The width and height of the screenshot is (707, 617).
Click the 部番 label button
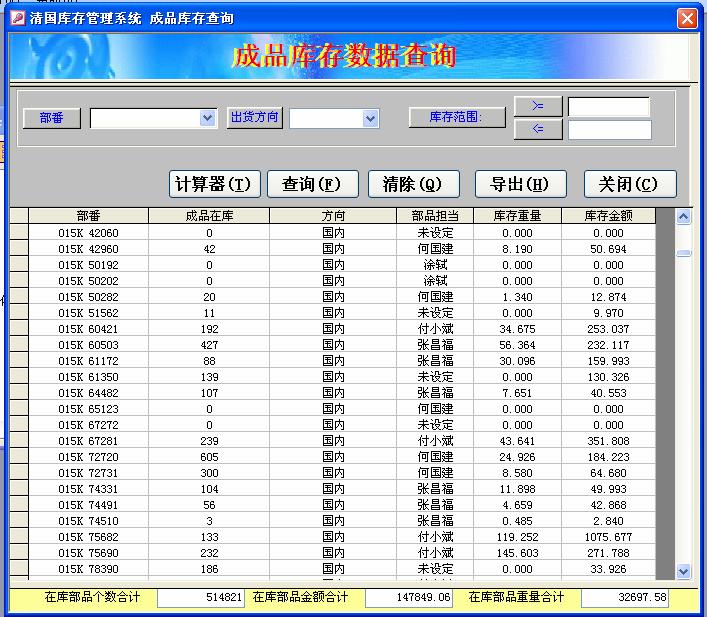point(52,118)
